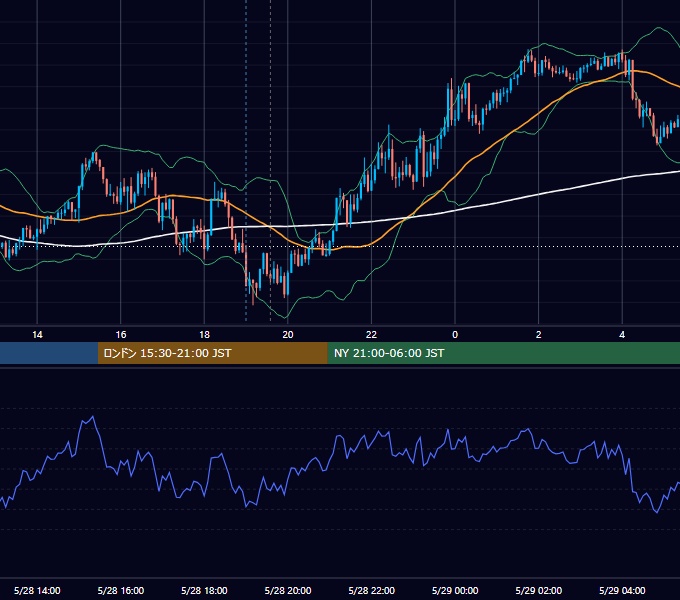The width and height of the screenshot is (680, 600).
Task: Click the '14' hour axis label
Action: click(x=37, y=335)
